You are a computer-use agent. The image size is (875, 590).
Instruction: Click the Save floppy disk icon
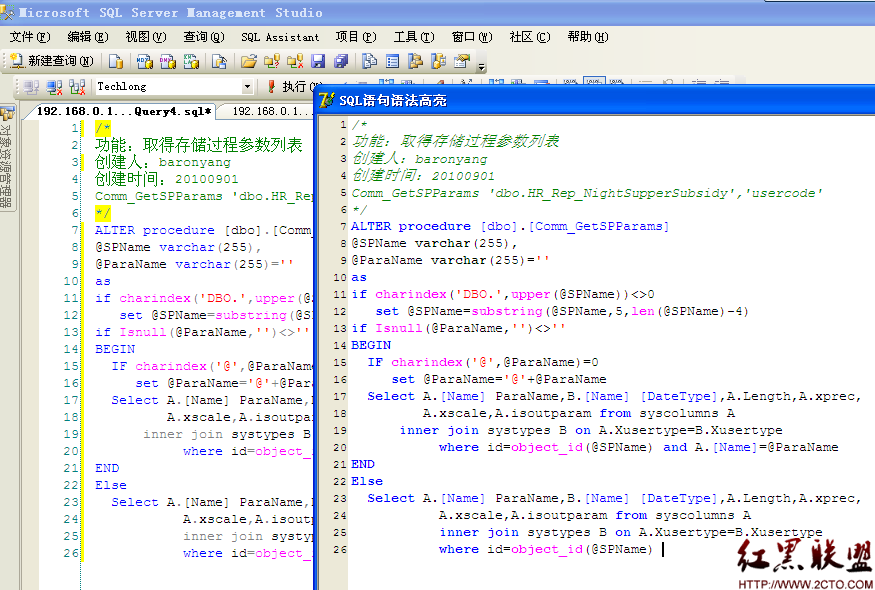pyautogui.click(x=318, y=61)
